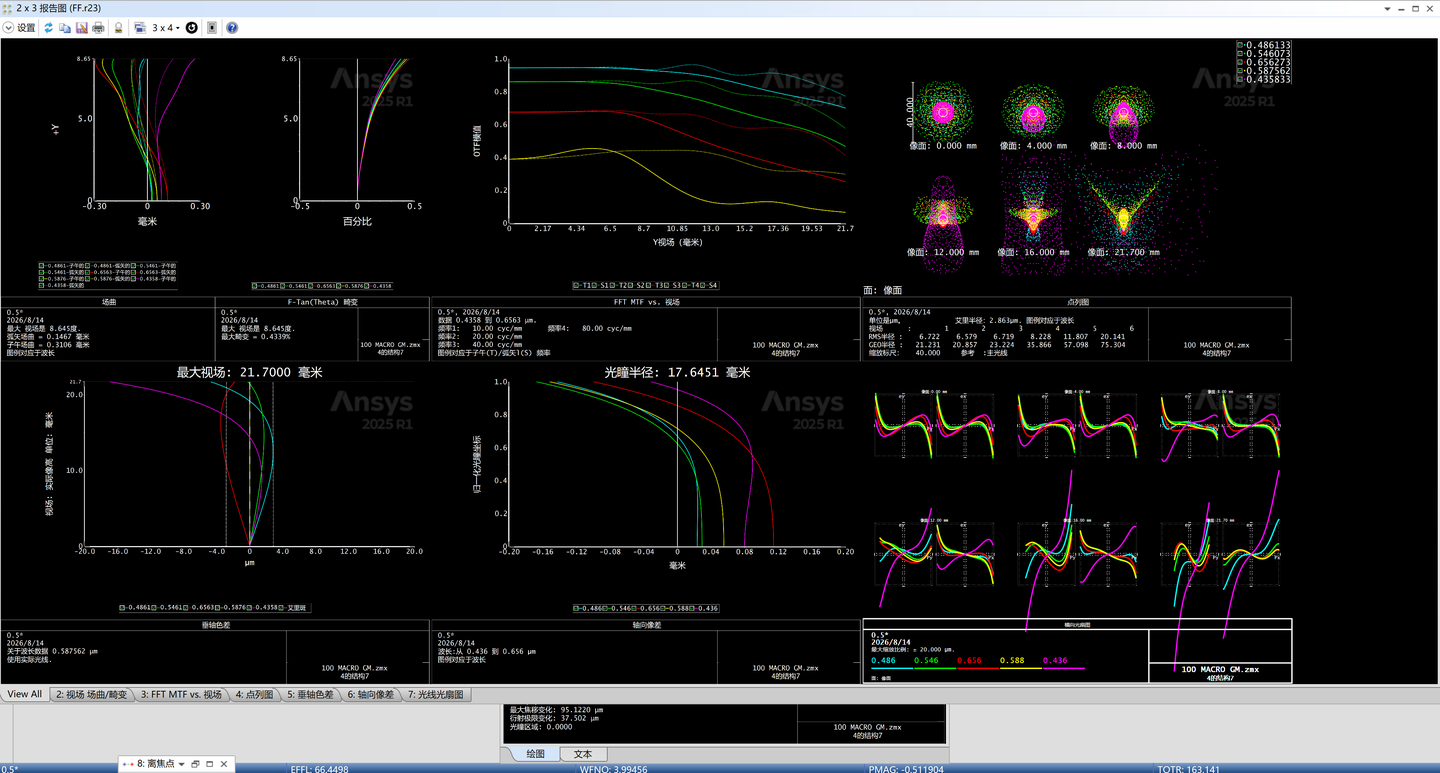Toggle 0.435833 wavelength checkbox in spot legend
Screen dimensions: 1440x773
point(1241,79)
